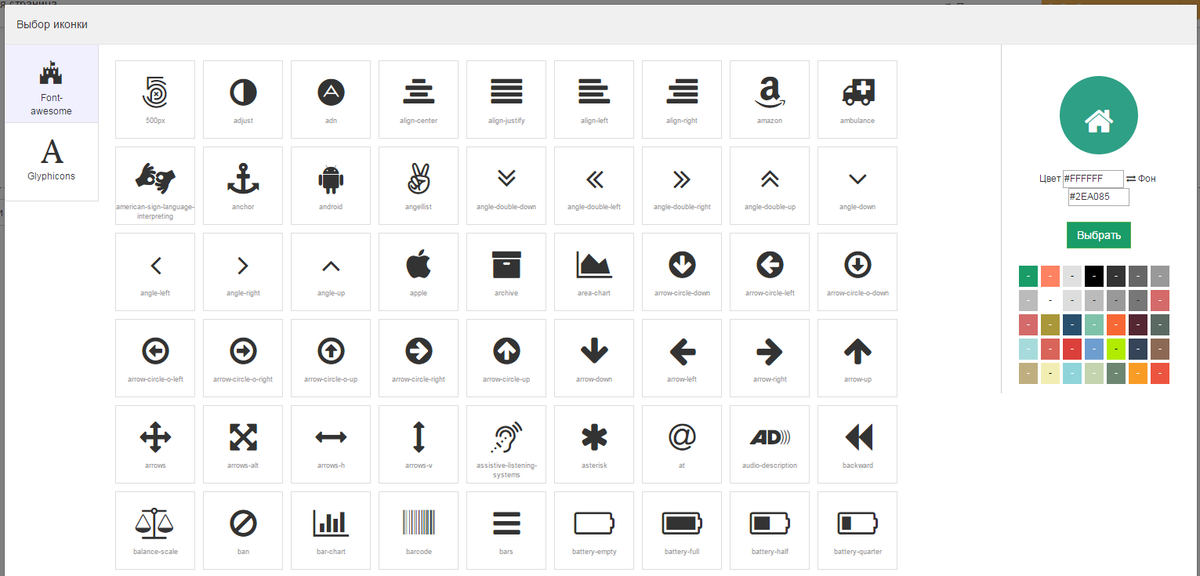Pick the asterisk icon

[x=594, y=444]
